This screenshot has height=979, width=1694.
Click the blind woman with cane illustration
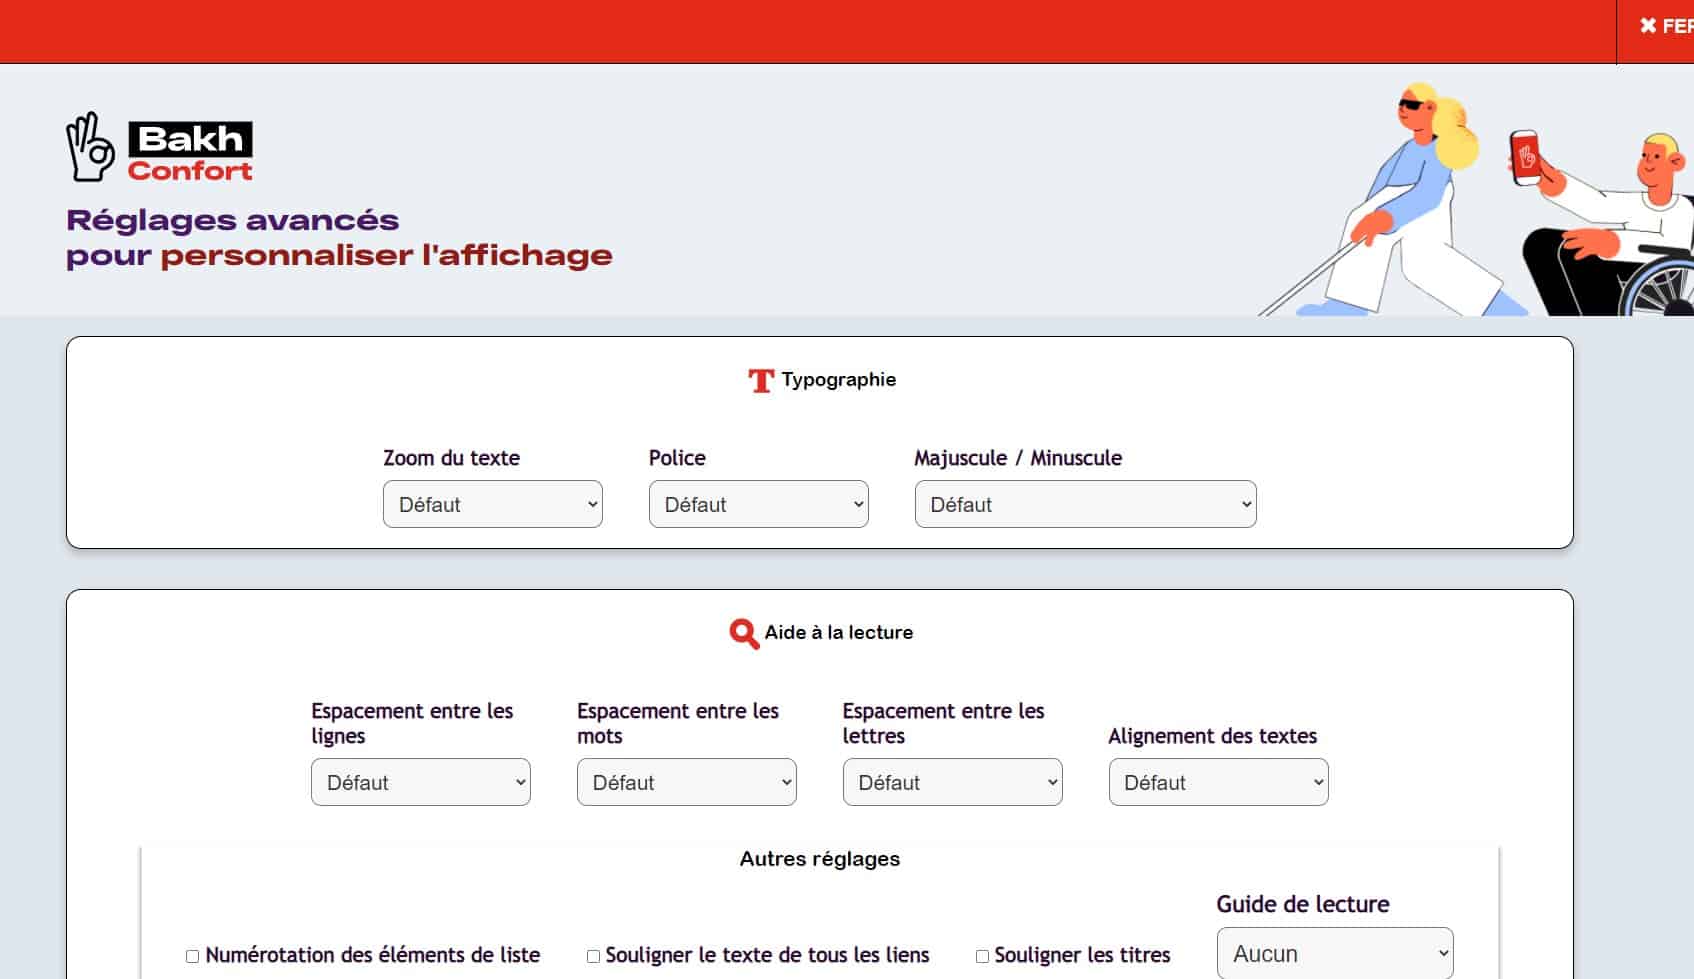1400,200
